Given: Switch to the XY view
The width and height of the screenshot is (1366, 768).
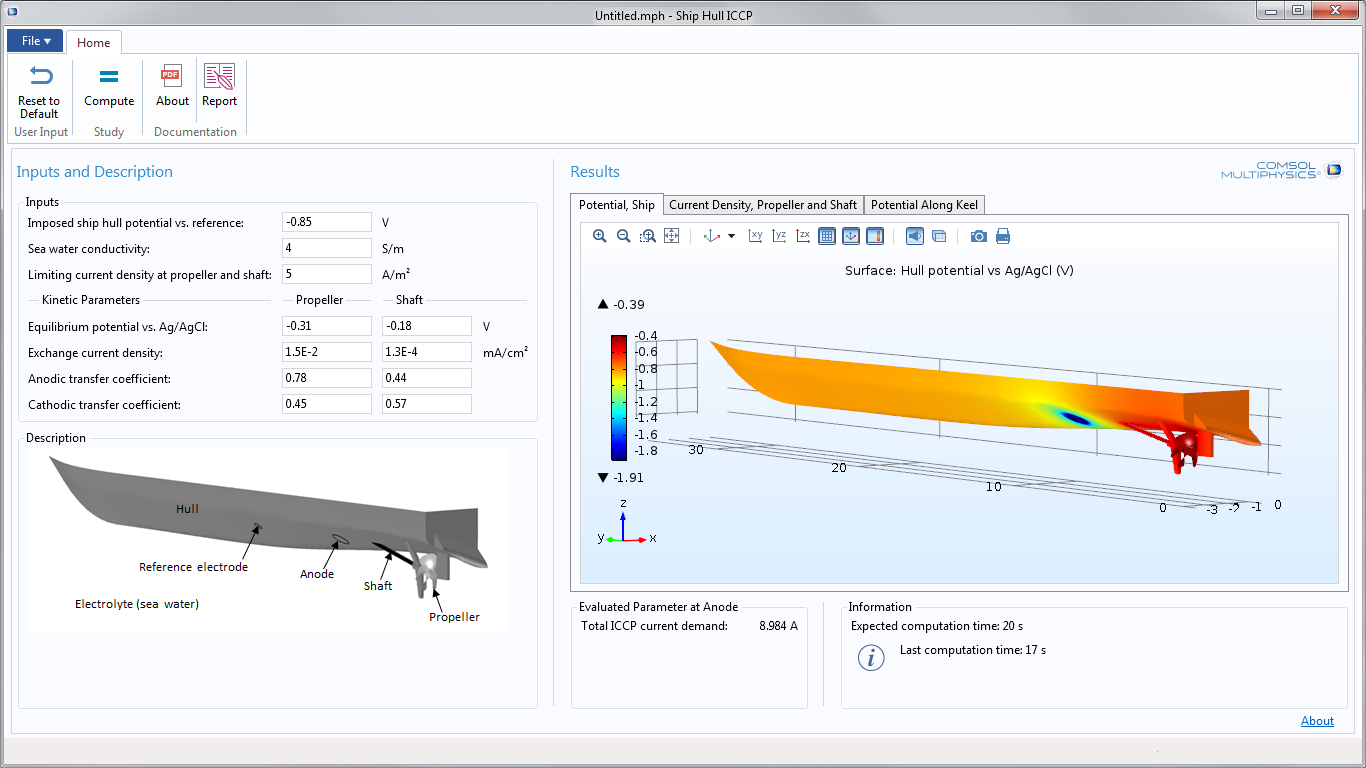Looking at the screenshot, I should click(x=755, y=236).
